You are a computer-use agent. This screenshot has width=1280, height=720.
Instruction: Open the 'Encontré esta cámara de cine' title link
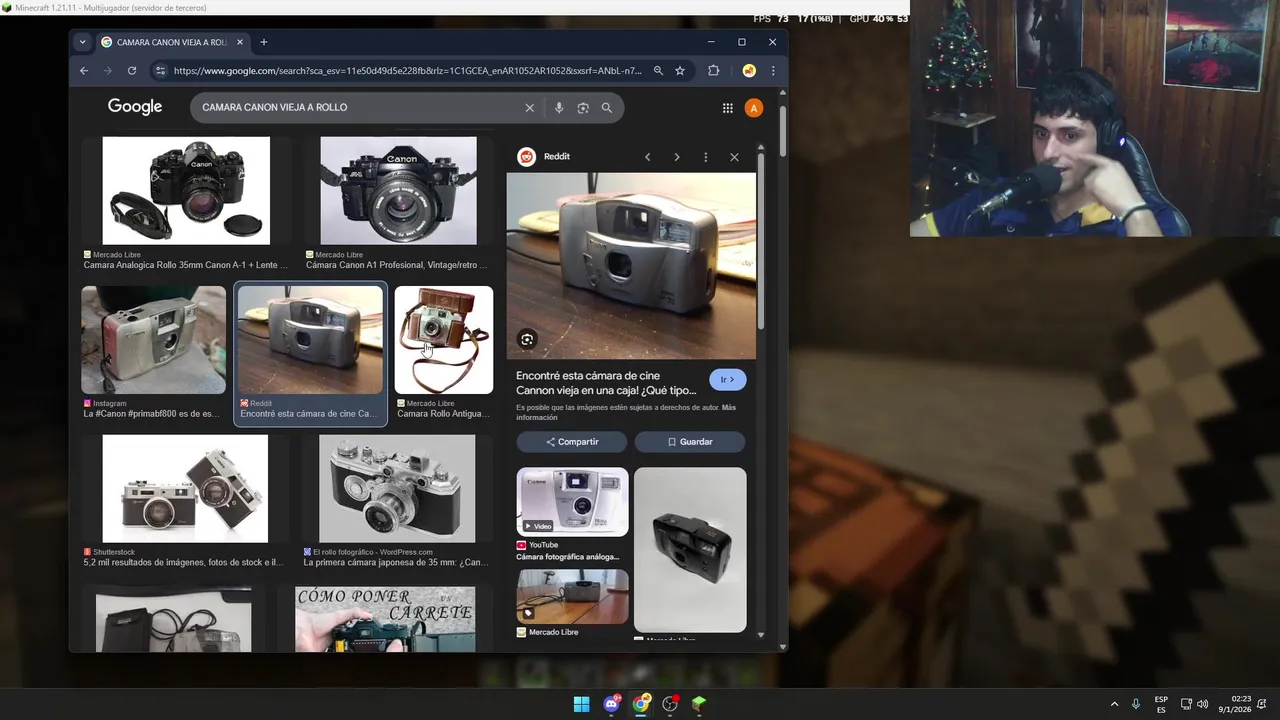point(606,383)
